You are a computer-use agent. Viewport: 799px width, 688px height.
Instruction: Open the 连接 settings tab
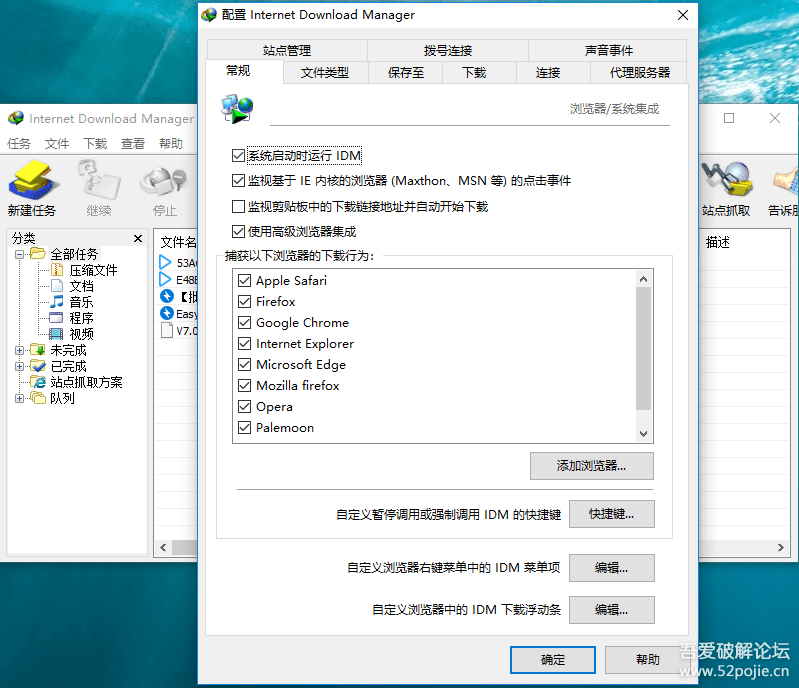tap(548, 72)
